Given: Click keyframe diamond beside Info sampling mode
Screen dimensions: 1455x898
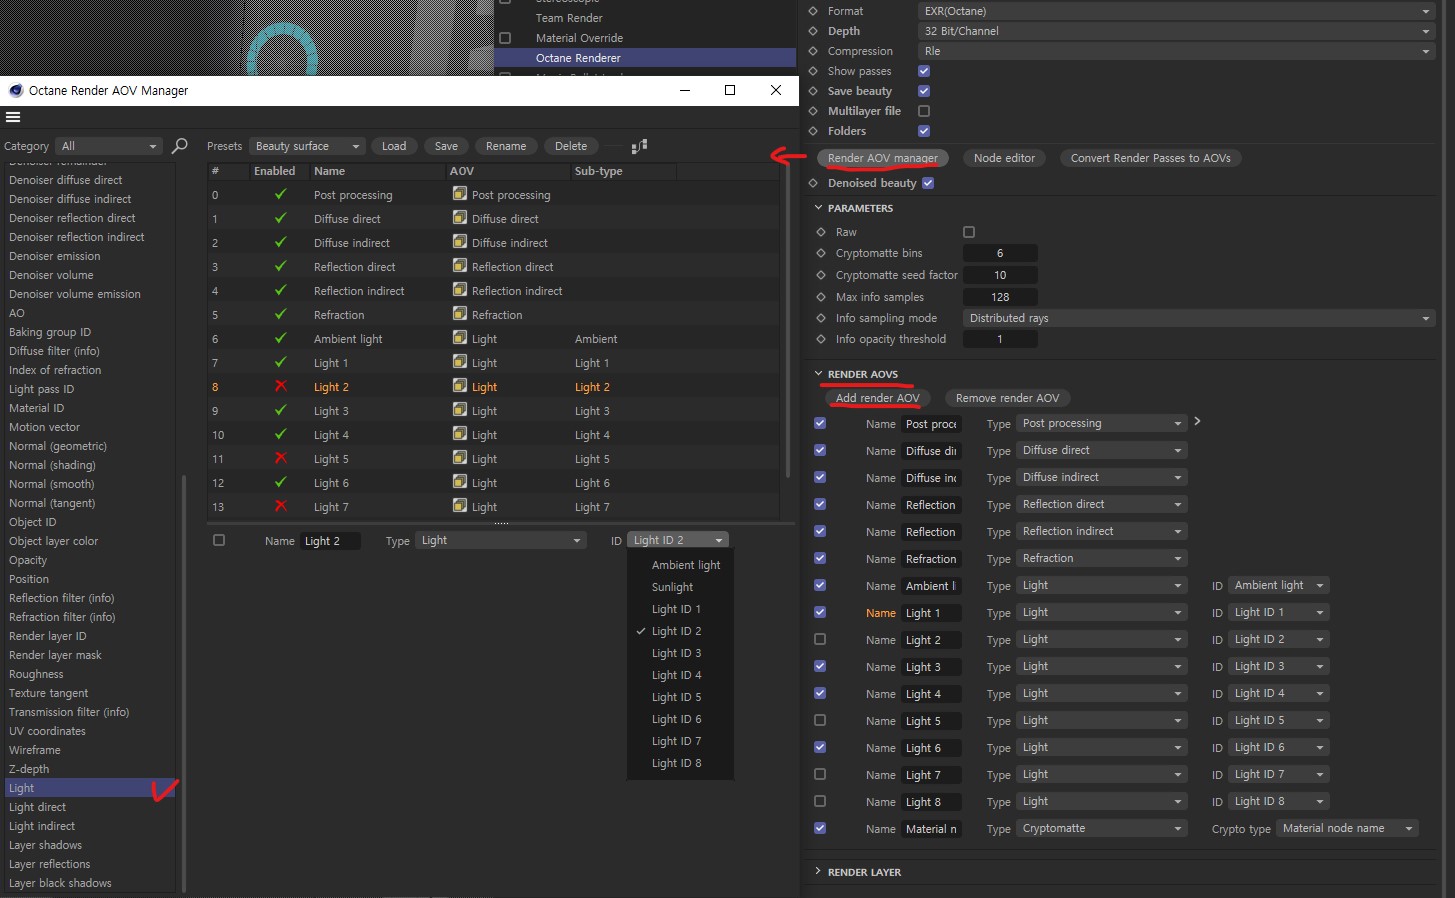Looking at the screenshot, I should pyautogui.click(x=821, y=318).
